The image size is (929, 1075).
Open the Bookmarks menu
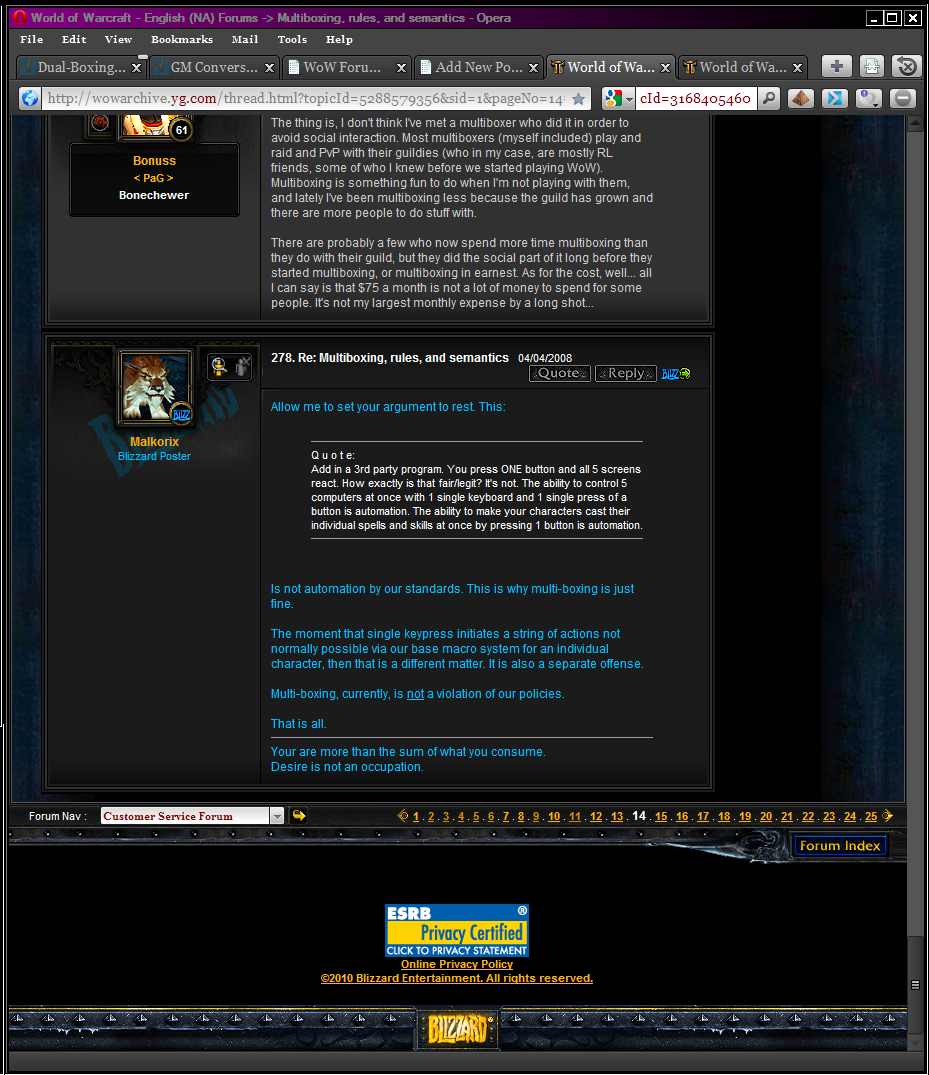(x=182, y=39)
